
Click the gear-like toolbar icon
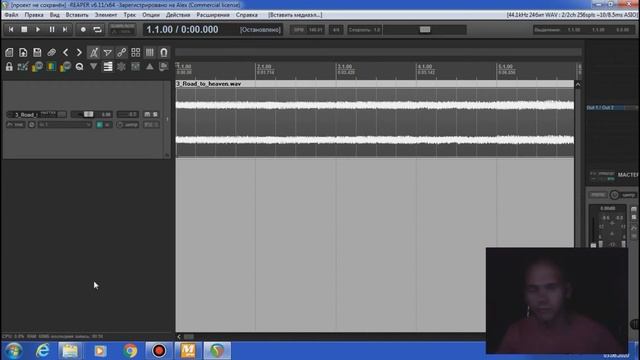click(122, 67)
